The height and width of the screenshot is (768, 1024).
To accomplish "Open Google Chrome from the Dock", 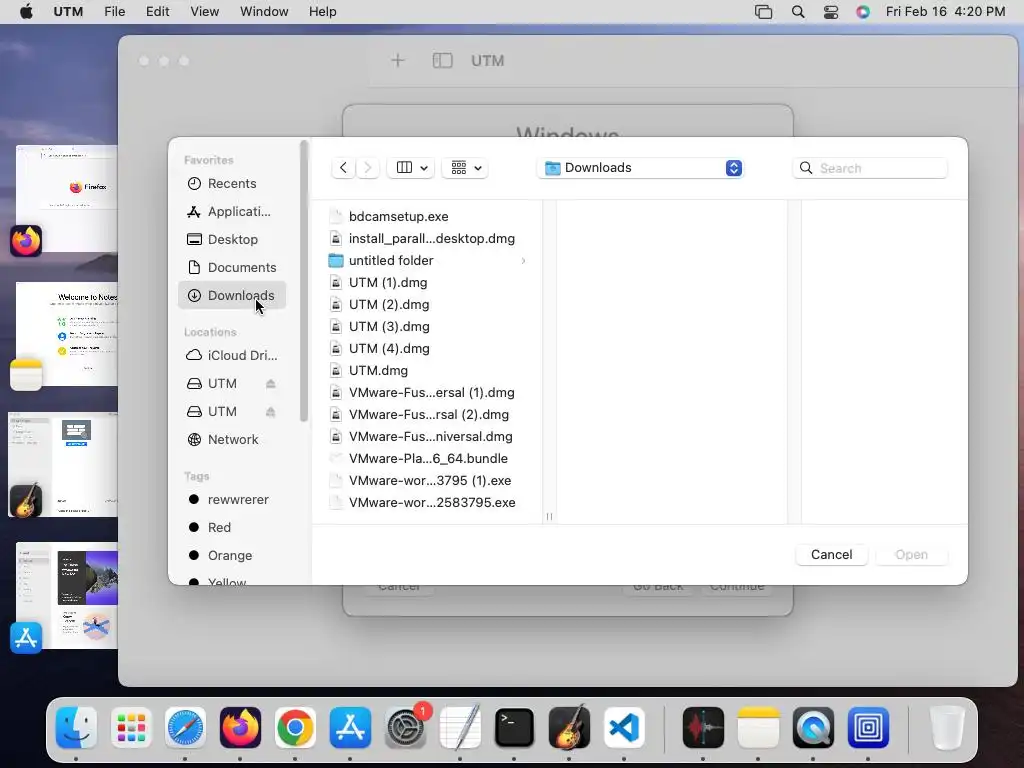I will 295,728.
